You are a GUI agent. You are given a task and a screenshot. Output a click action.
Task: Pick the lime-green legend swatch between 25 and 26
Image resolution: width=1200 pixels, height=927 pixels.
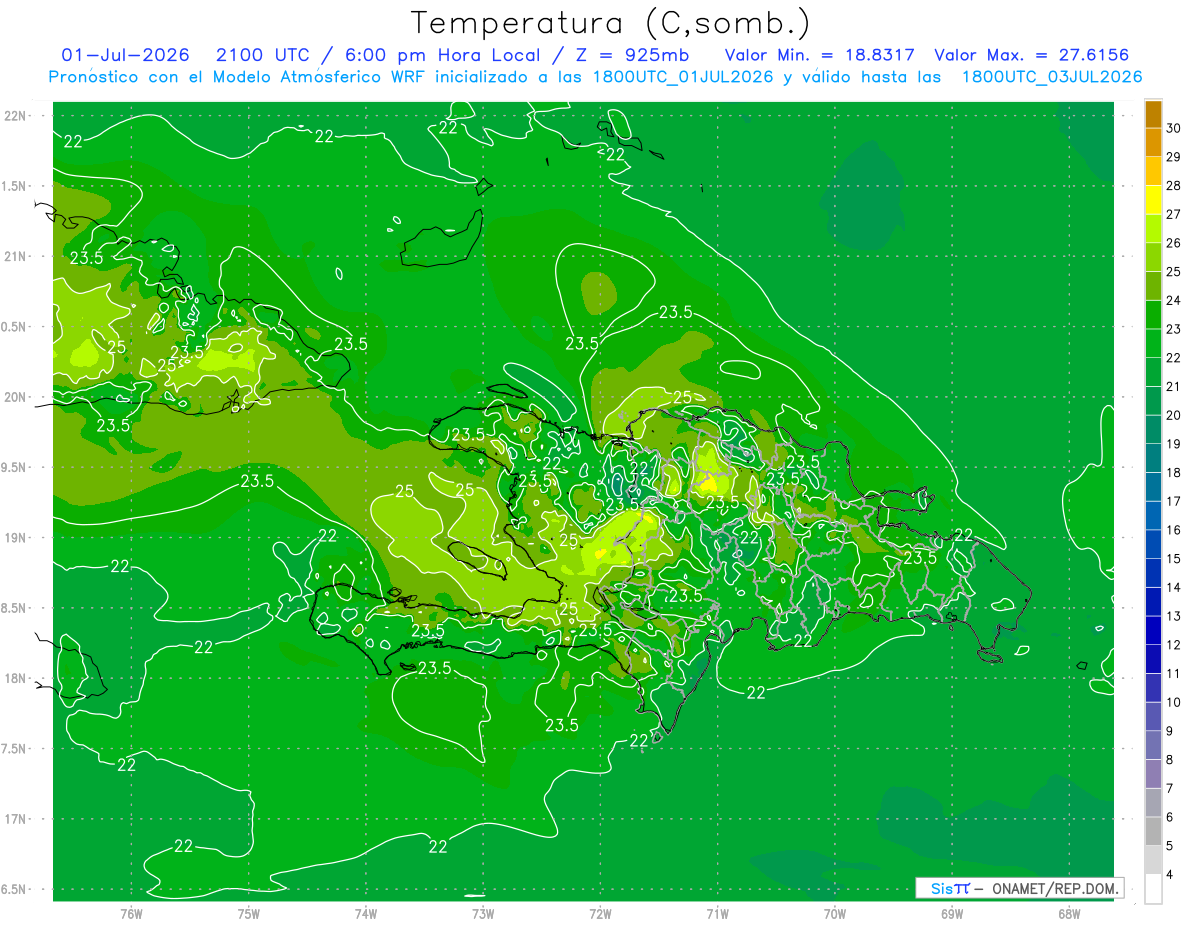coord(1153,258)
